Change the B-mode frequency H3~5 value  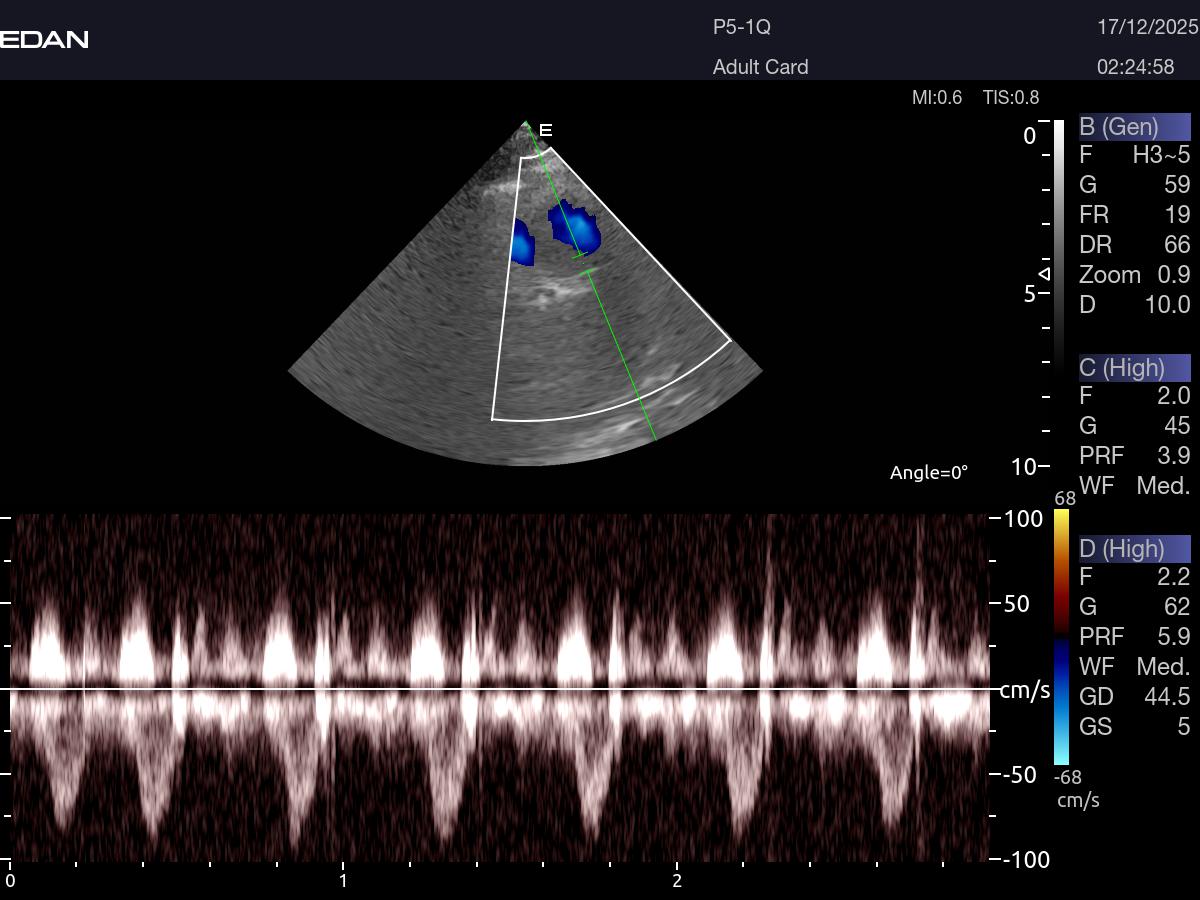(x=1161, y=155)
